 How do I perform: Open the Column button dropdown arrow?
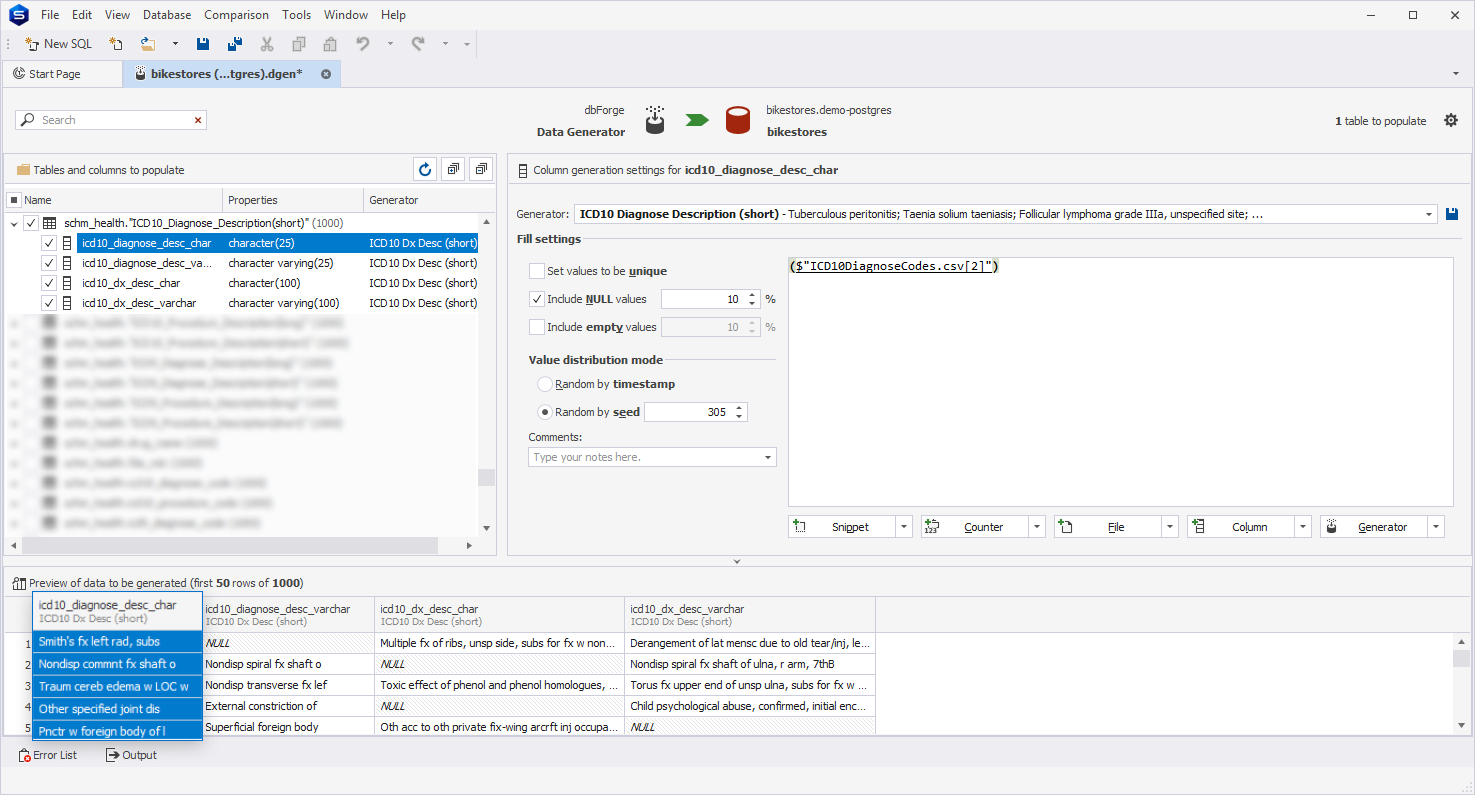click(x=1303, y=527)
